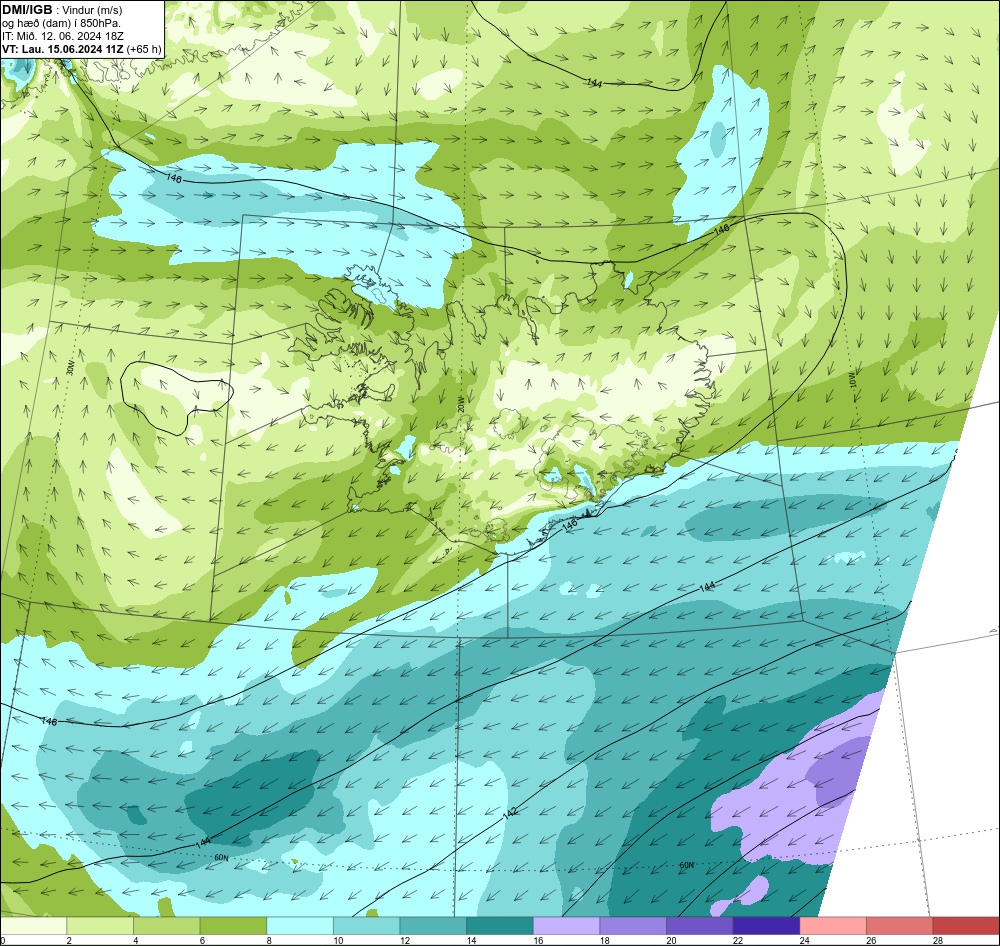The image size is (1000, 946).
Task: Click the legend tick label '16'
Action: 538,940
